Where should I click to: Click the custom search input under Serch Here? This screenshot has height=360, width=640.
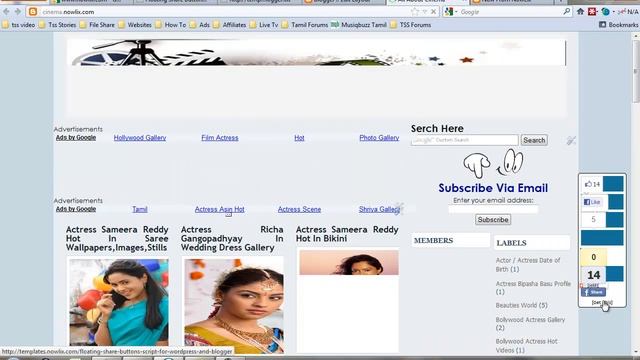click(x=464, y=140)
